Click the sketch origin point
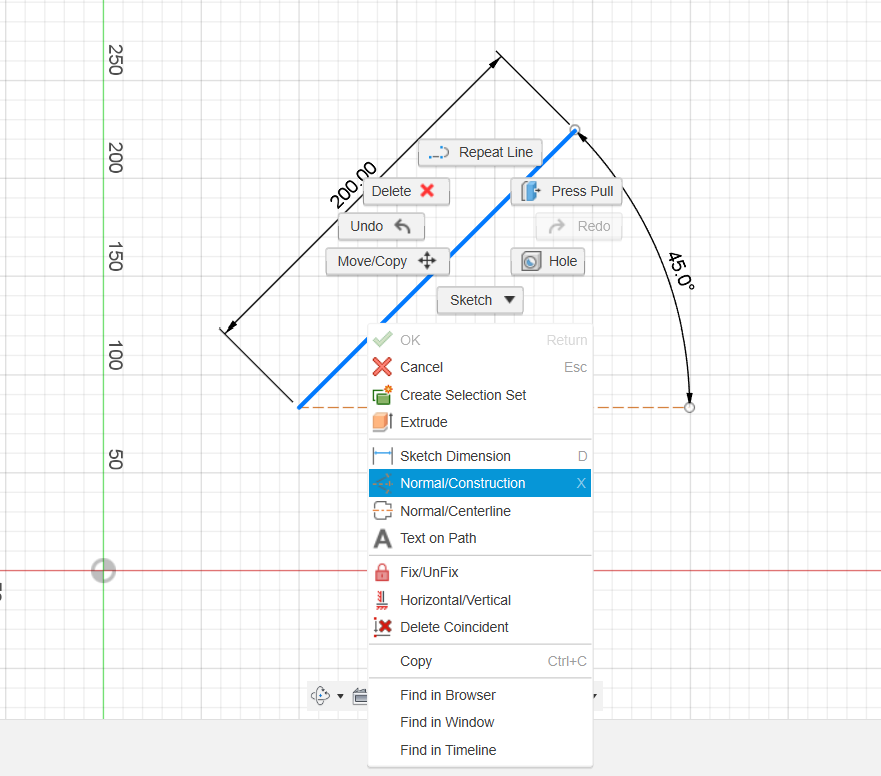Viewport: 881px width, 776px height. [x=103, y=571]
